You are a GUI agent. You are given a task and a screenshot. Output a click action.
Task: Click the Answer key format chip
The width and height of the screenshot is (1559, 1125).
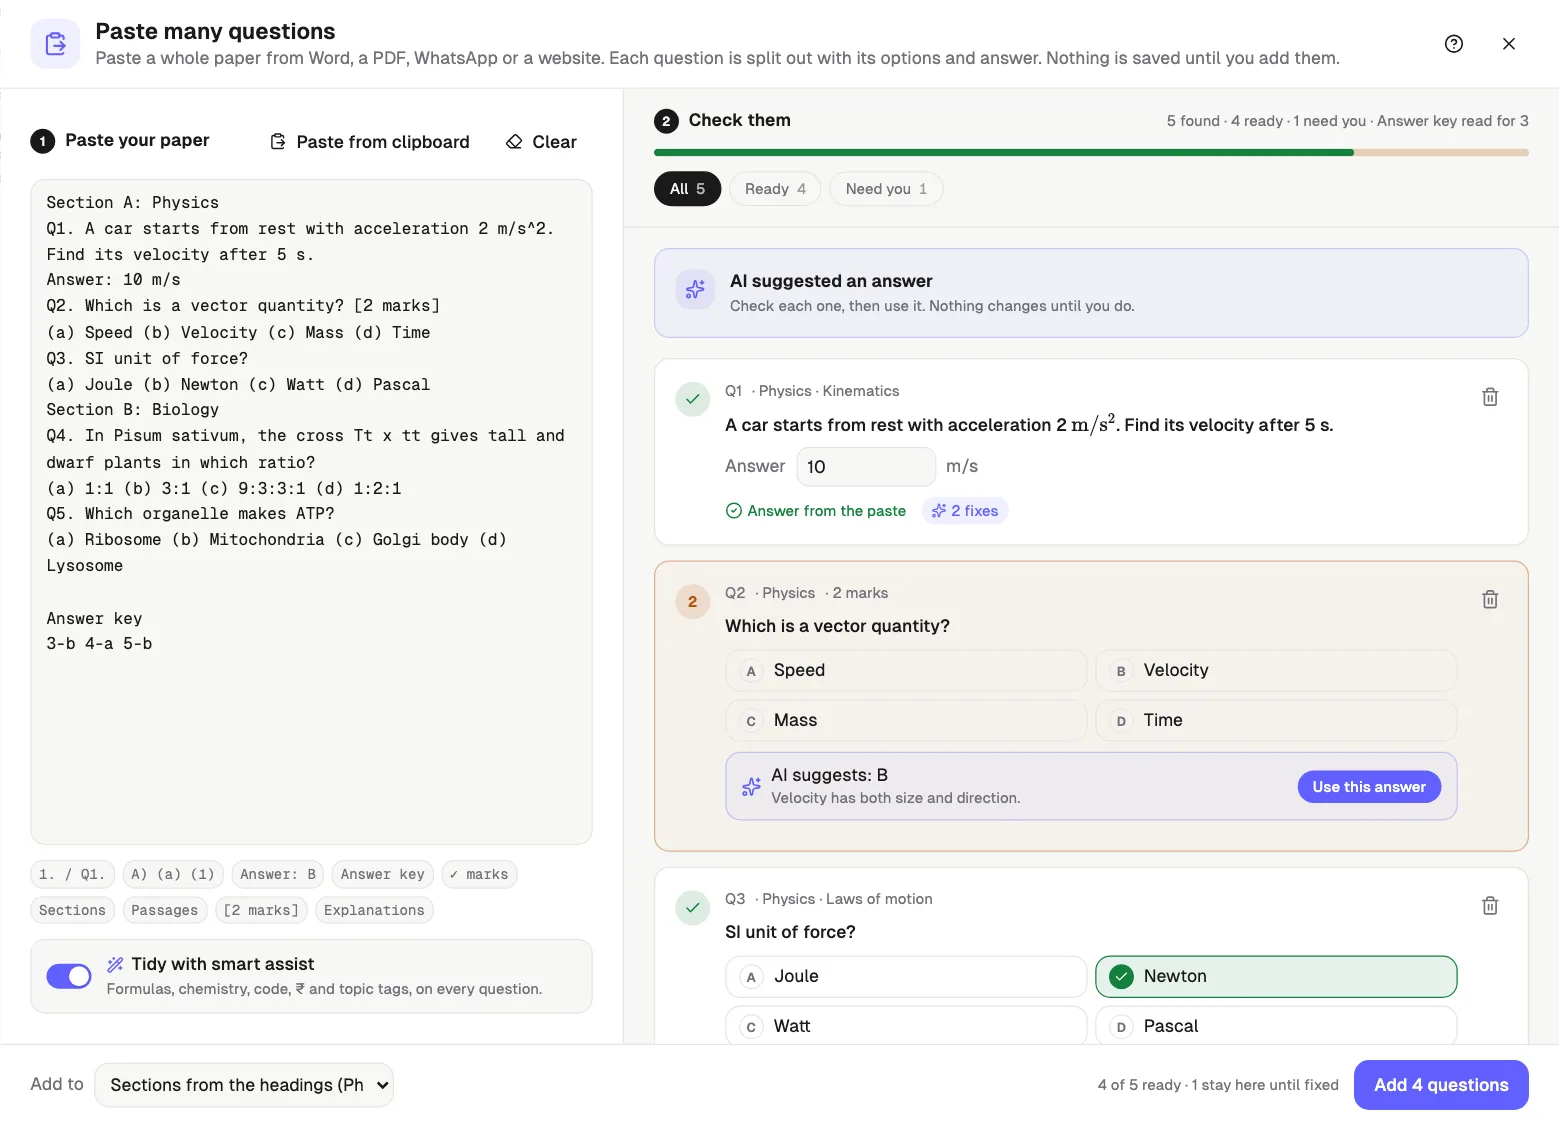click(x=382, y=874)
